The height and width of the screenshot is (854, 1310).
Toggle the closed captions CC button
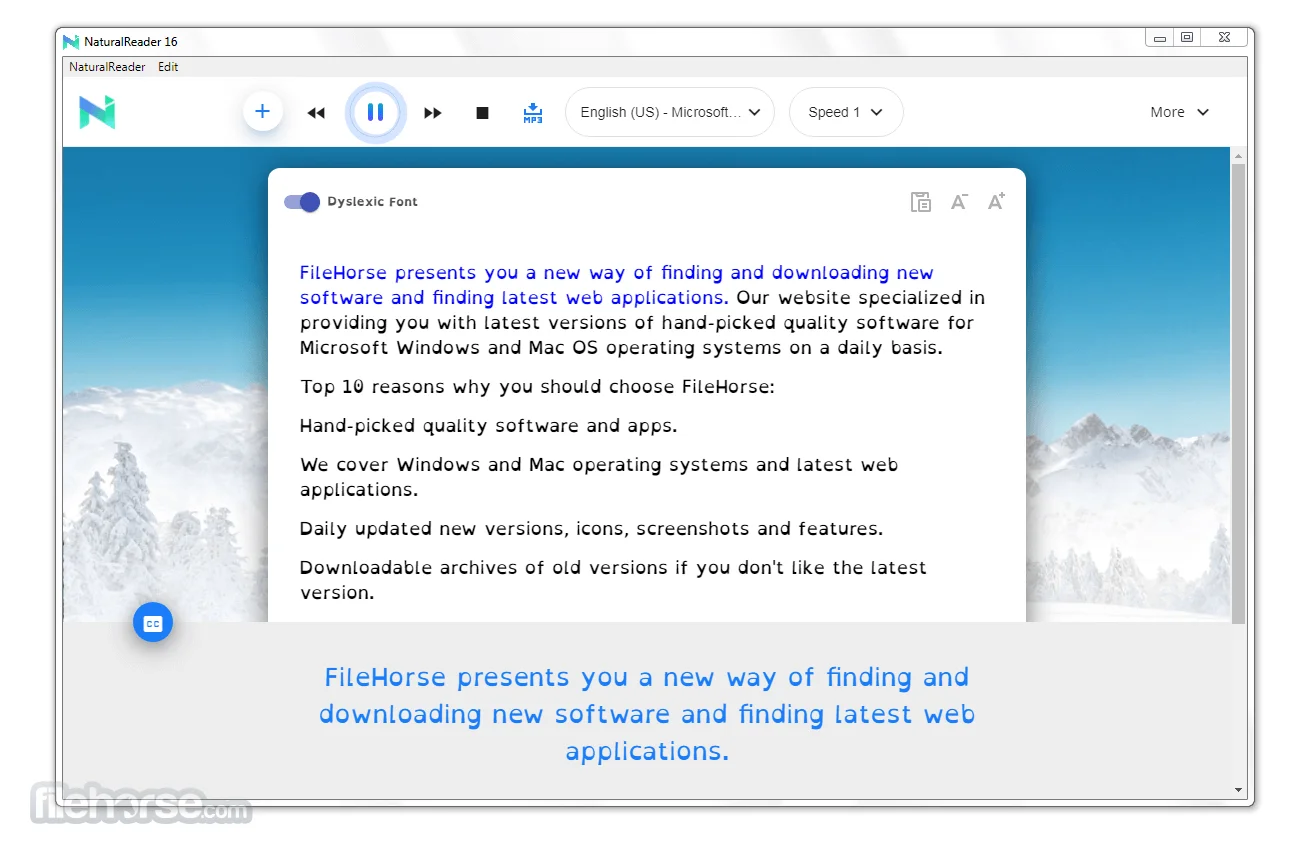click(153, 623)
